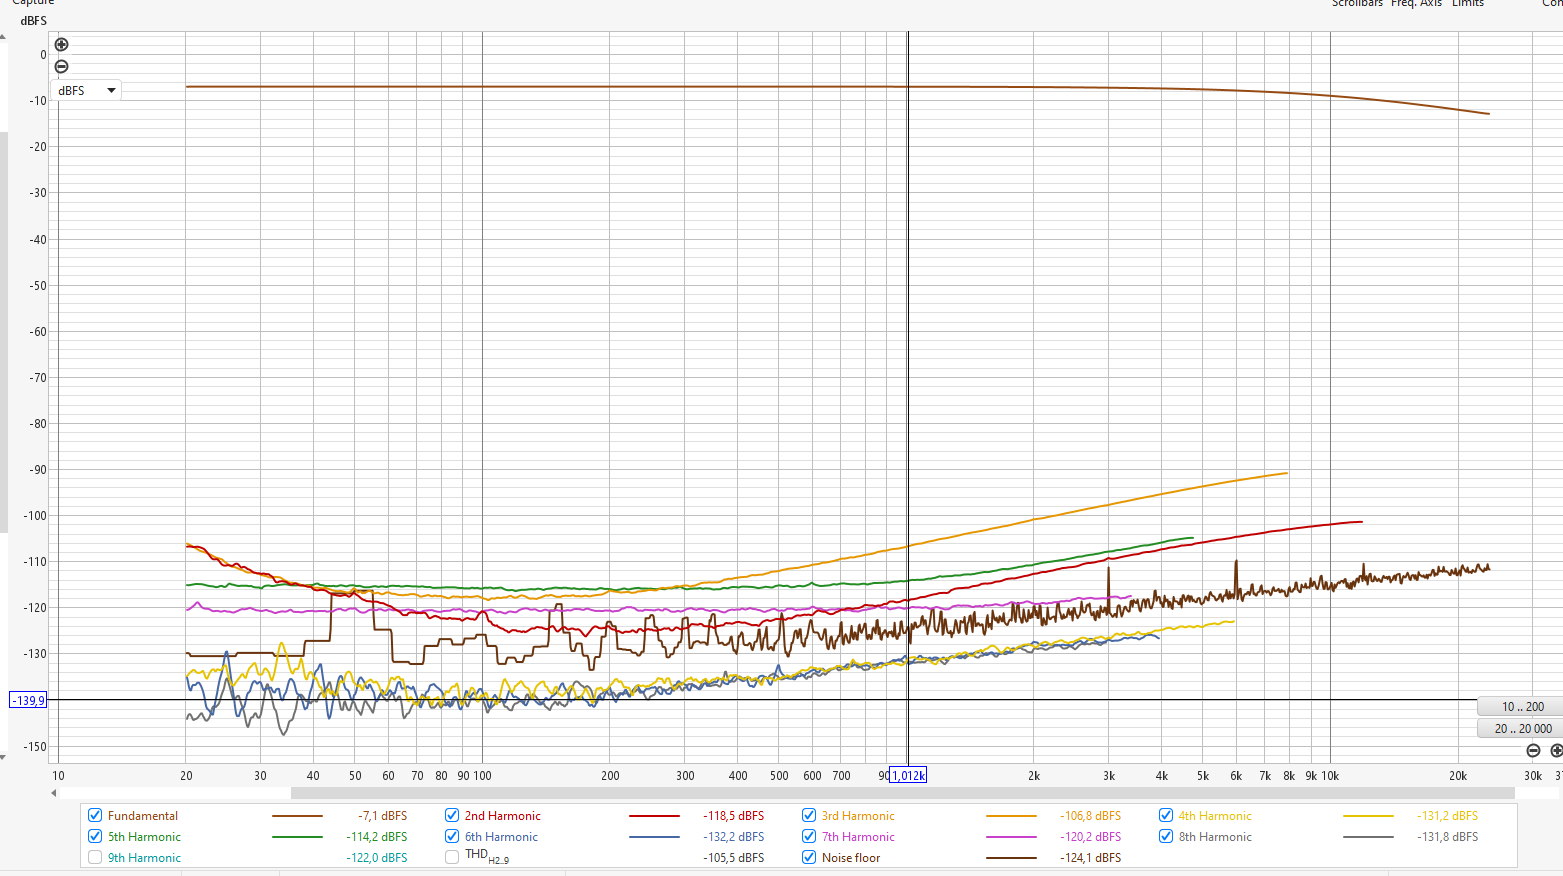Hide the 6th Harmonic trace
This screenshot has height=876, width=1563.
(452, 836)
